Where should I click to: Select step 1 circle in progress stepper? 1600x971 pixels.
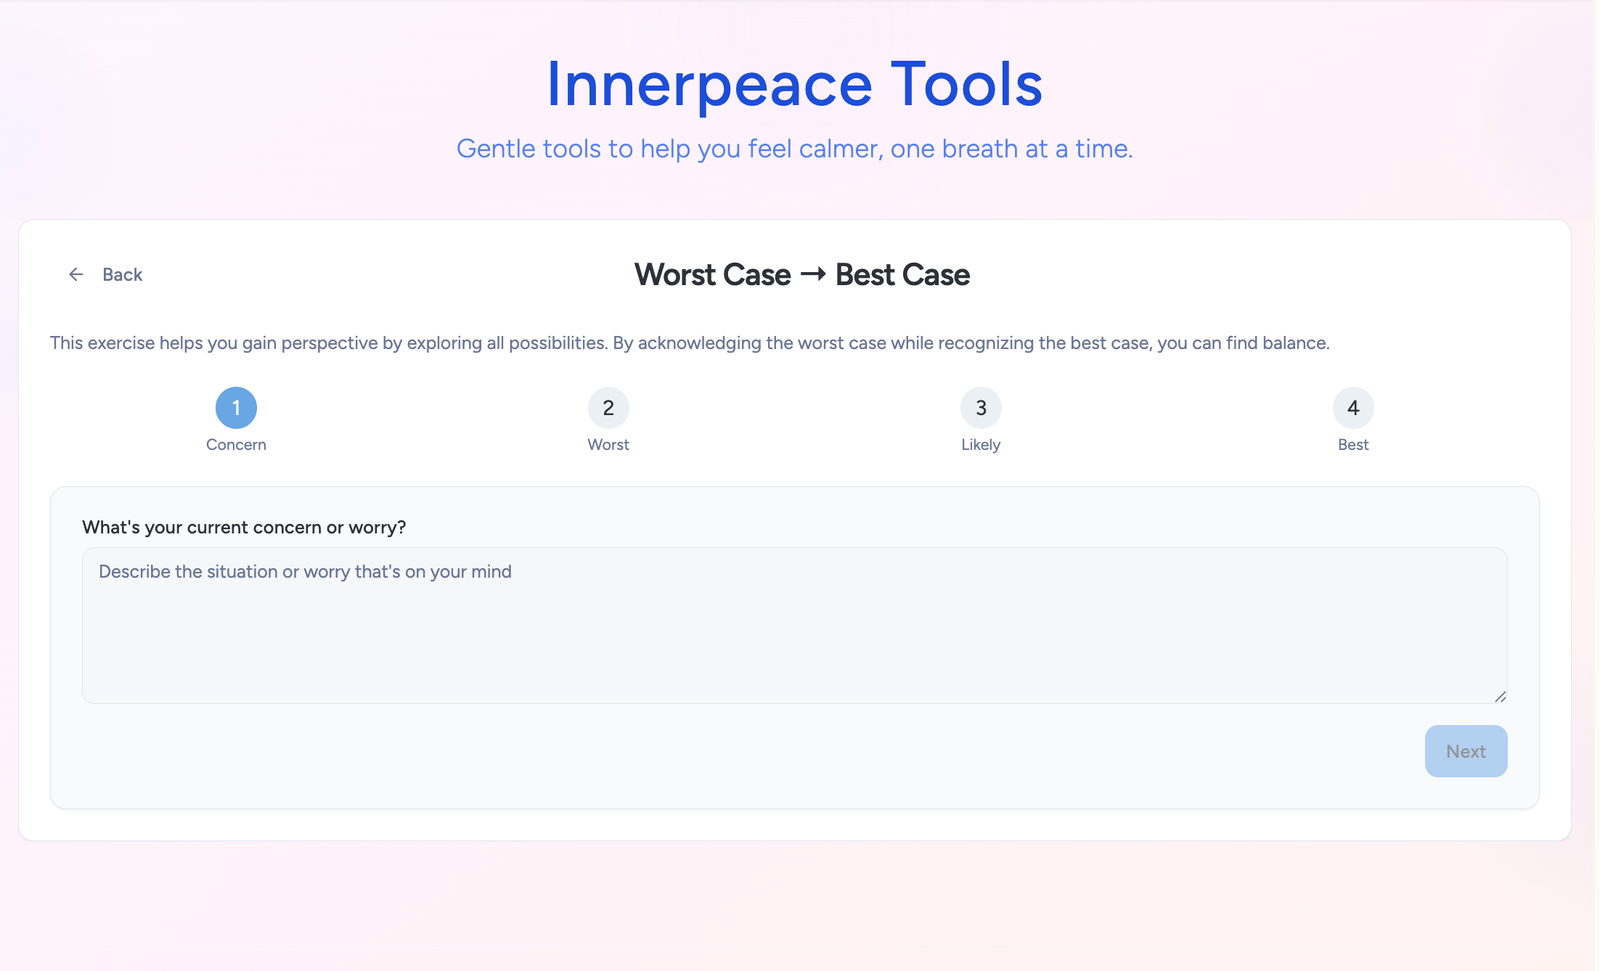coord(236,408)
